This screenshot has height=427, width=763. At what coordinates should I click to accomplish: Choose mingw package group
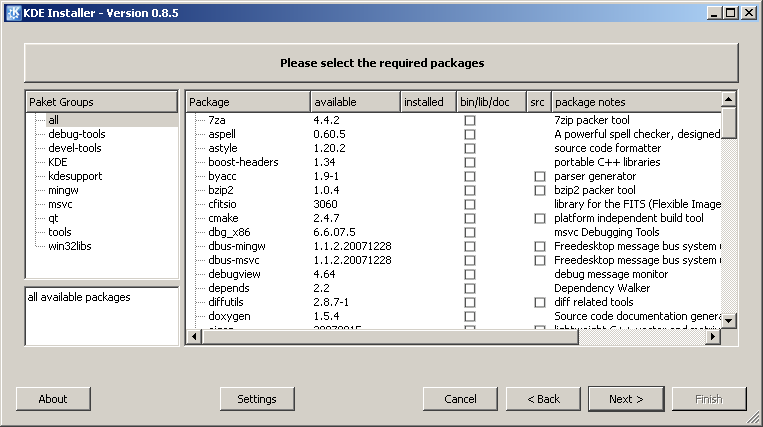click(x=63, y=190)
